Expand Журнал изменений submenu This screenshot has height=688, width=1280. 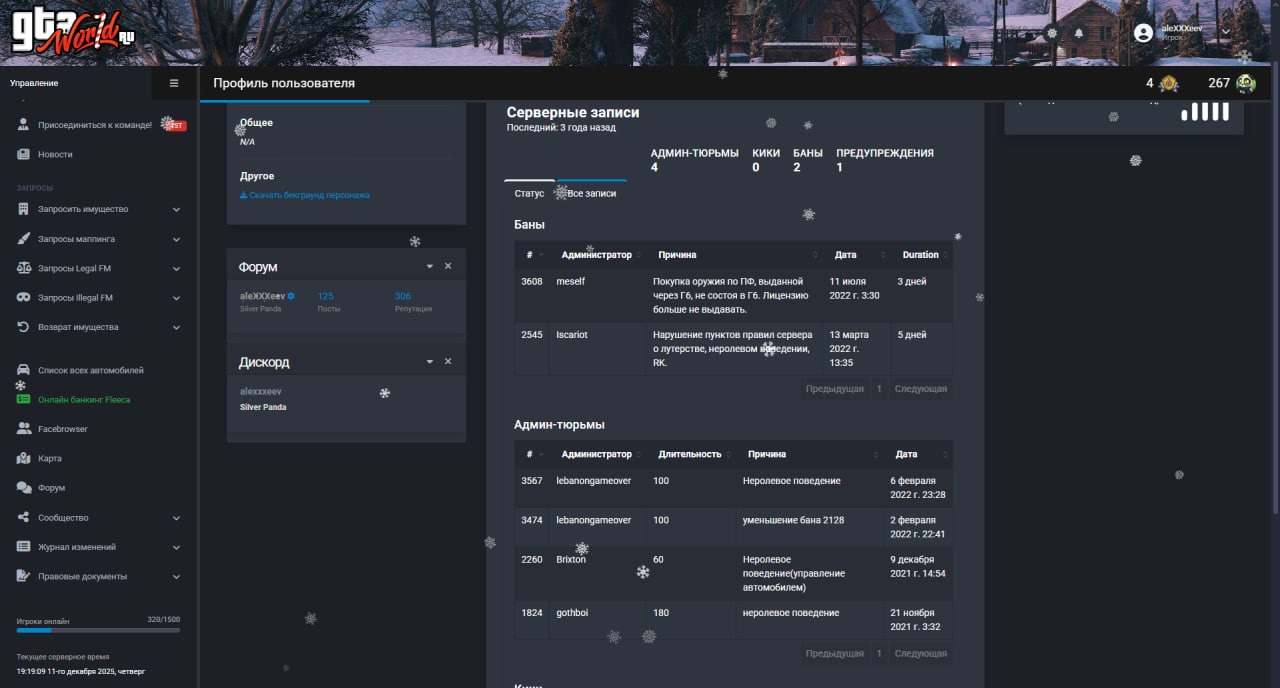click(176, 547)
